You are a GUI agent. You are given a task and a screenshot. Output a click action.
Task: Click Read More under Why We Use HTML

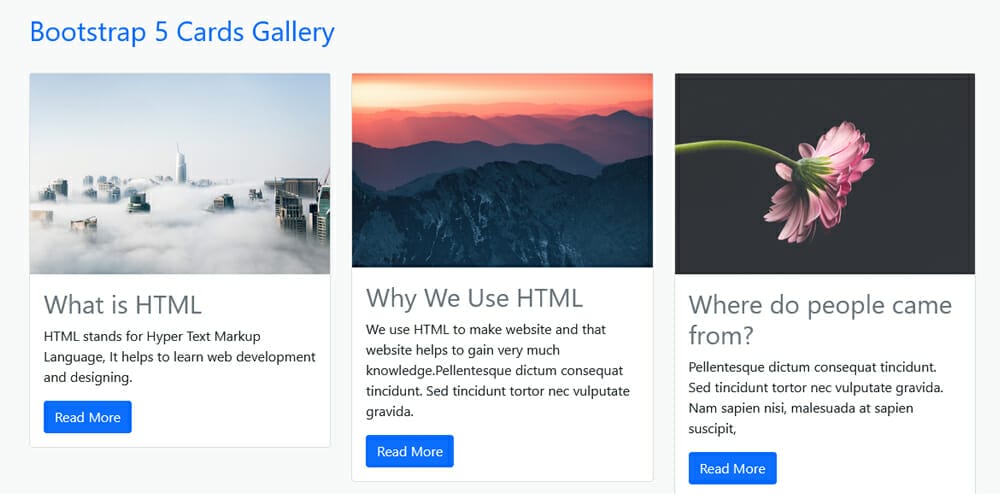(409, 452)
